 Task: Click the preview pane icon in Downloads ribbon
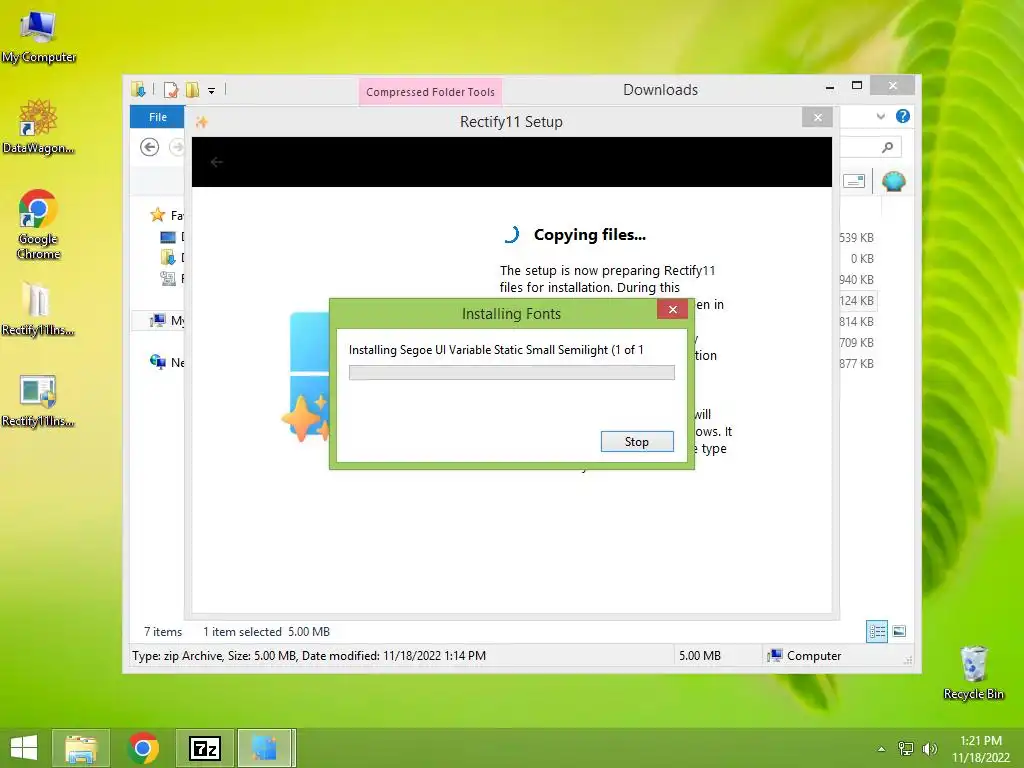854,181
